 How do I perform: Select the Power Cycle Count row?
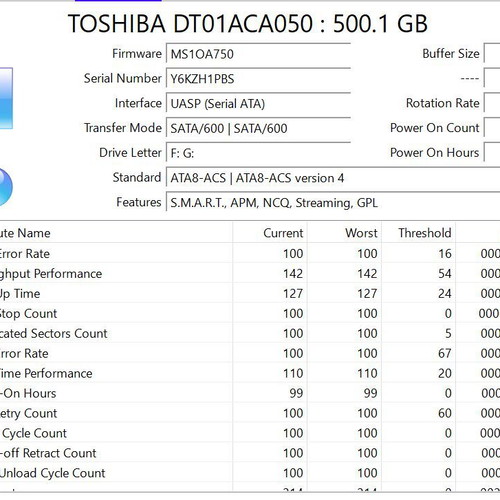250,433
